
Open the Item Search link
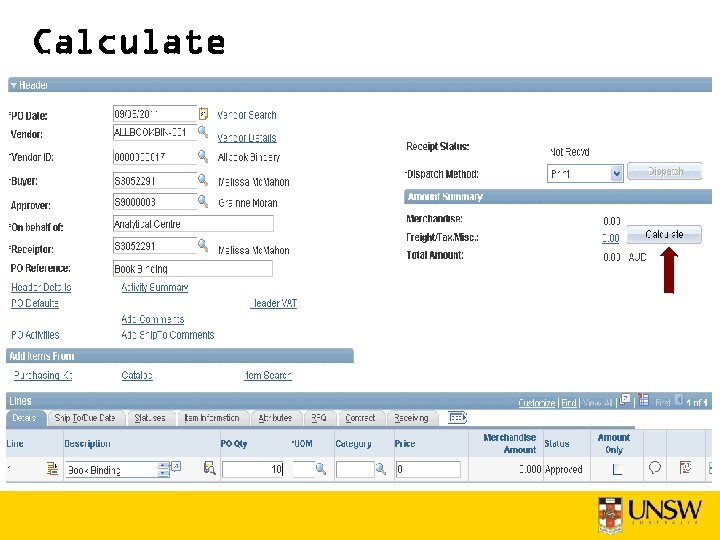coord(268,375)
